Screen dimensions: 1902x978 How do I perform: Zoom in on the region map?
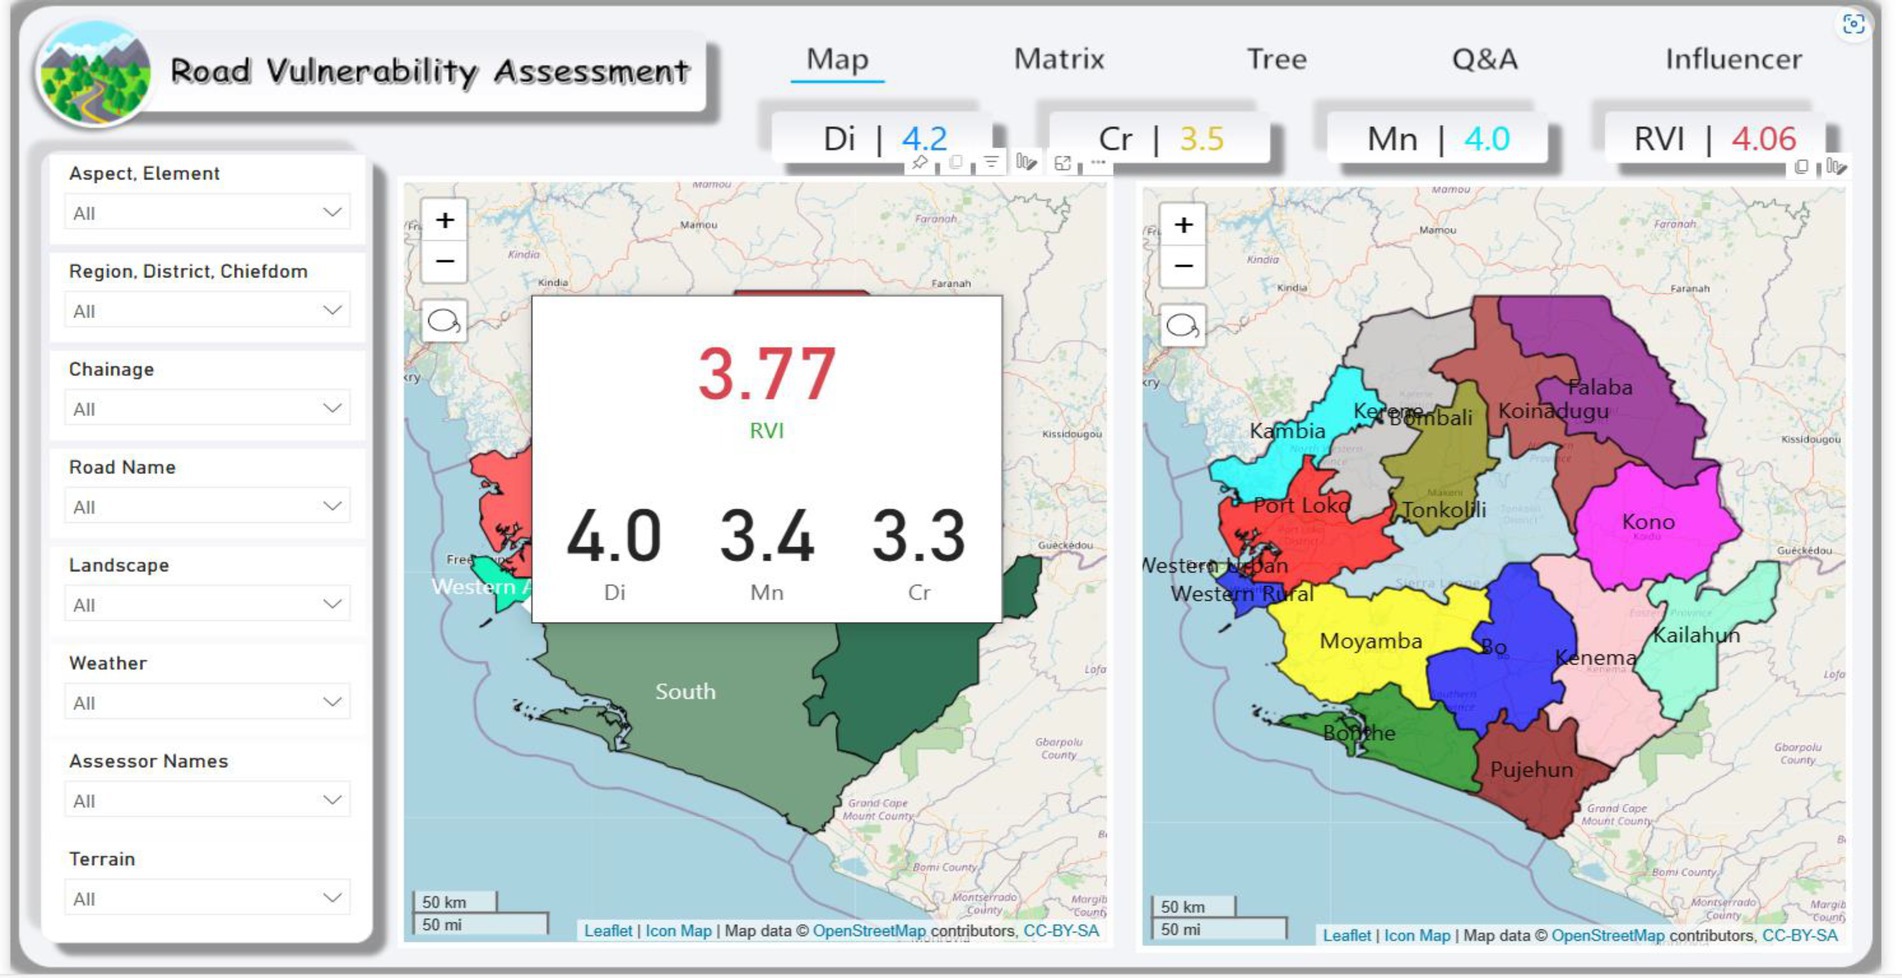coord(445,220)
